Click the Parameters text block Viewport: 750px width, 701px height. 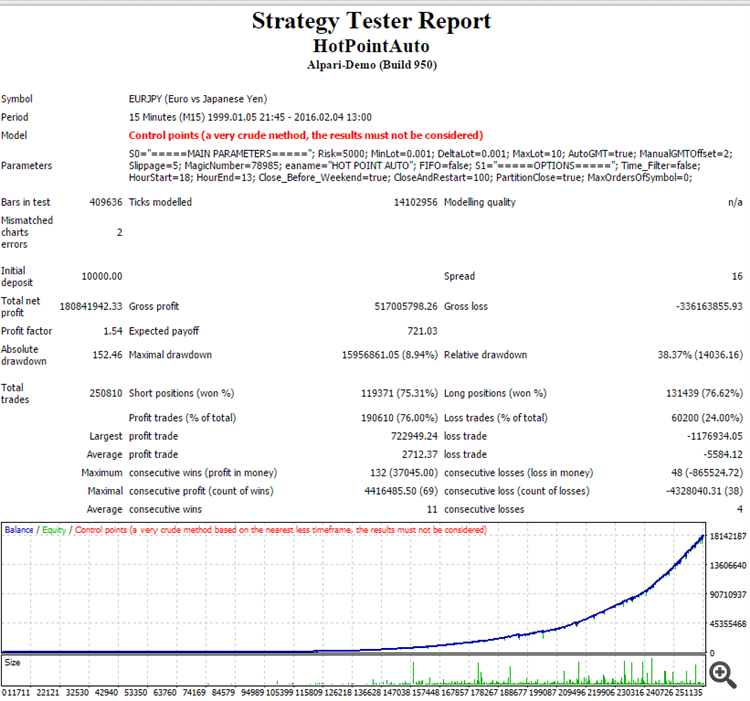click(430, 165)
